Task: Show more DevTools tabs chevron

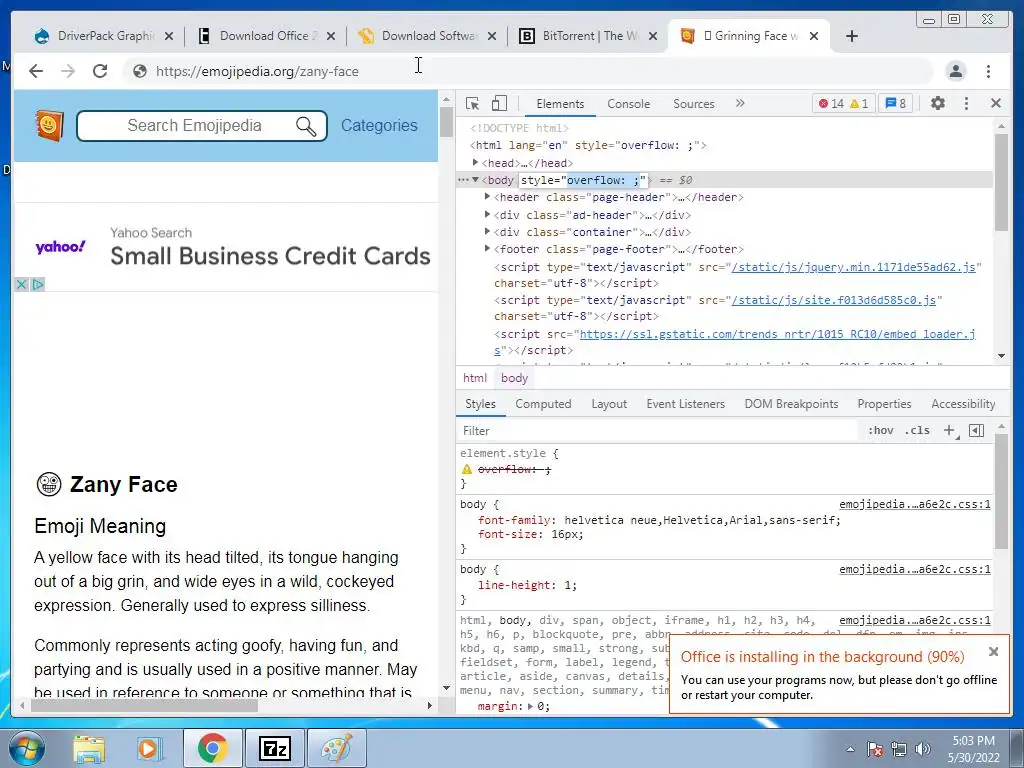Action: [x=740, y=103]
